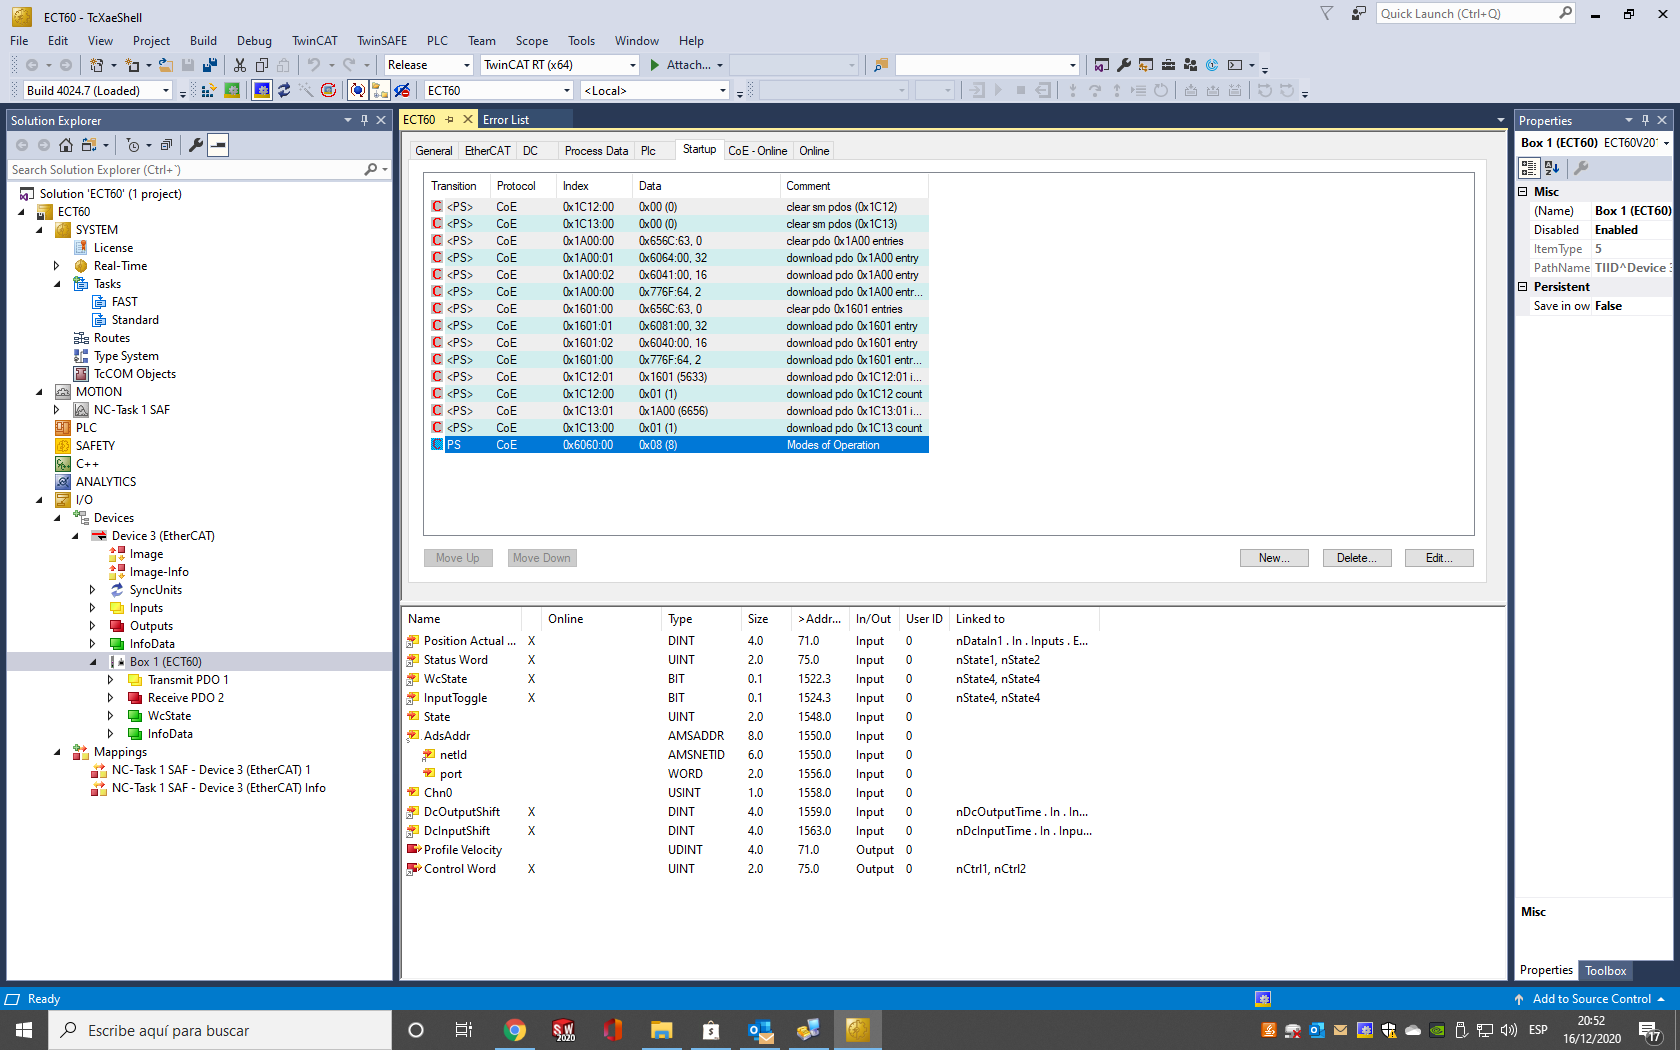Collapse the Box 1 (ECT60) tree node
The height and width of the screenshot is (1050, 1680).
[x=93, y=662]
